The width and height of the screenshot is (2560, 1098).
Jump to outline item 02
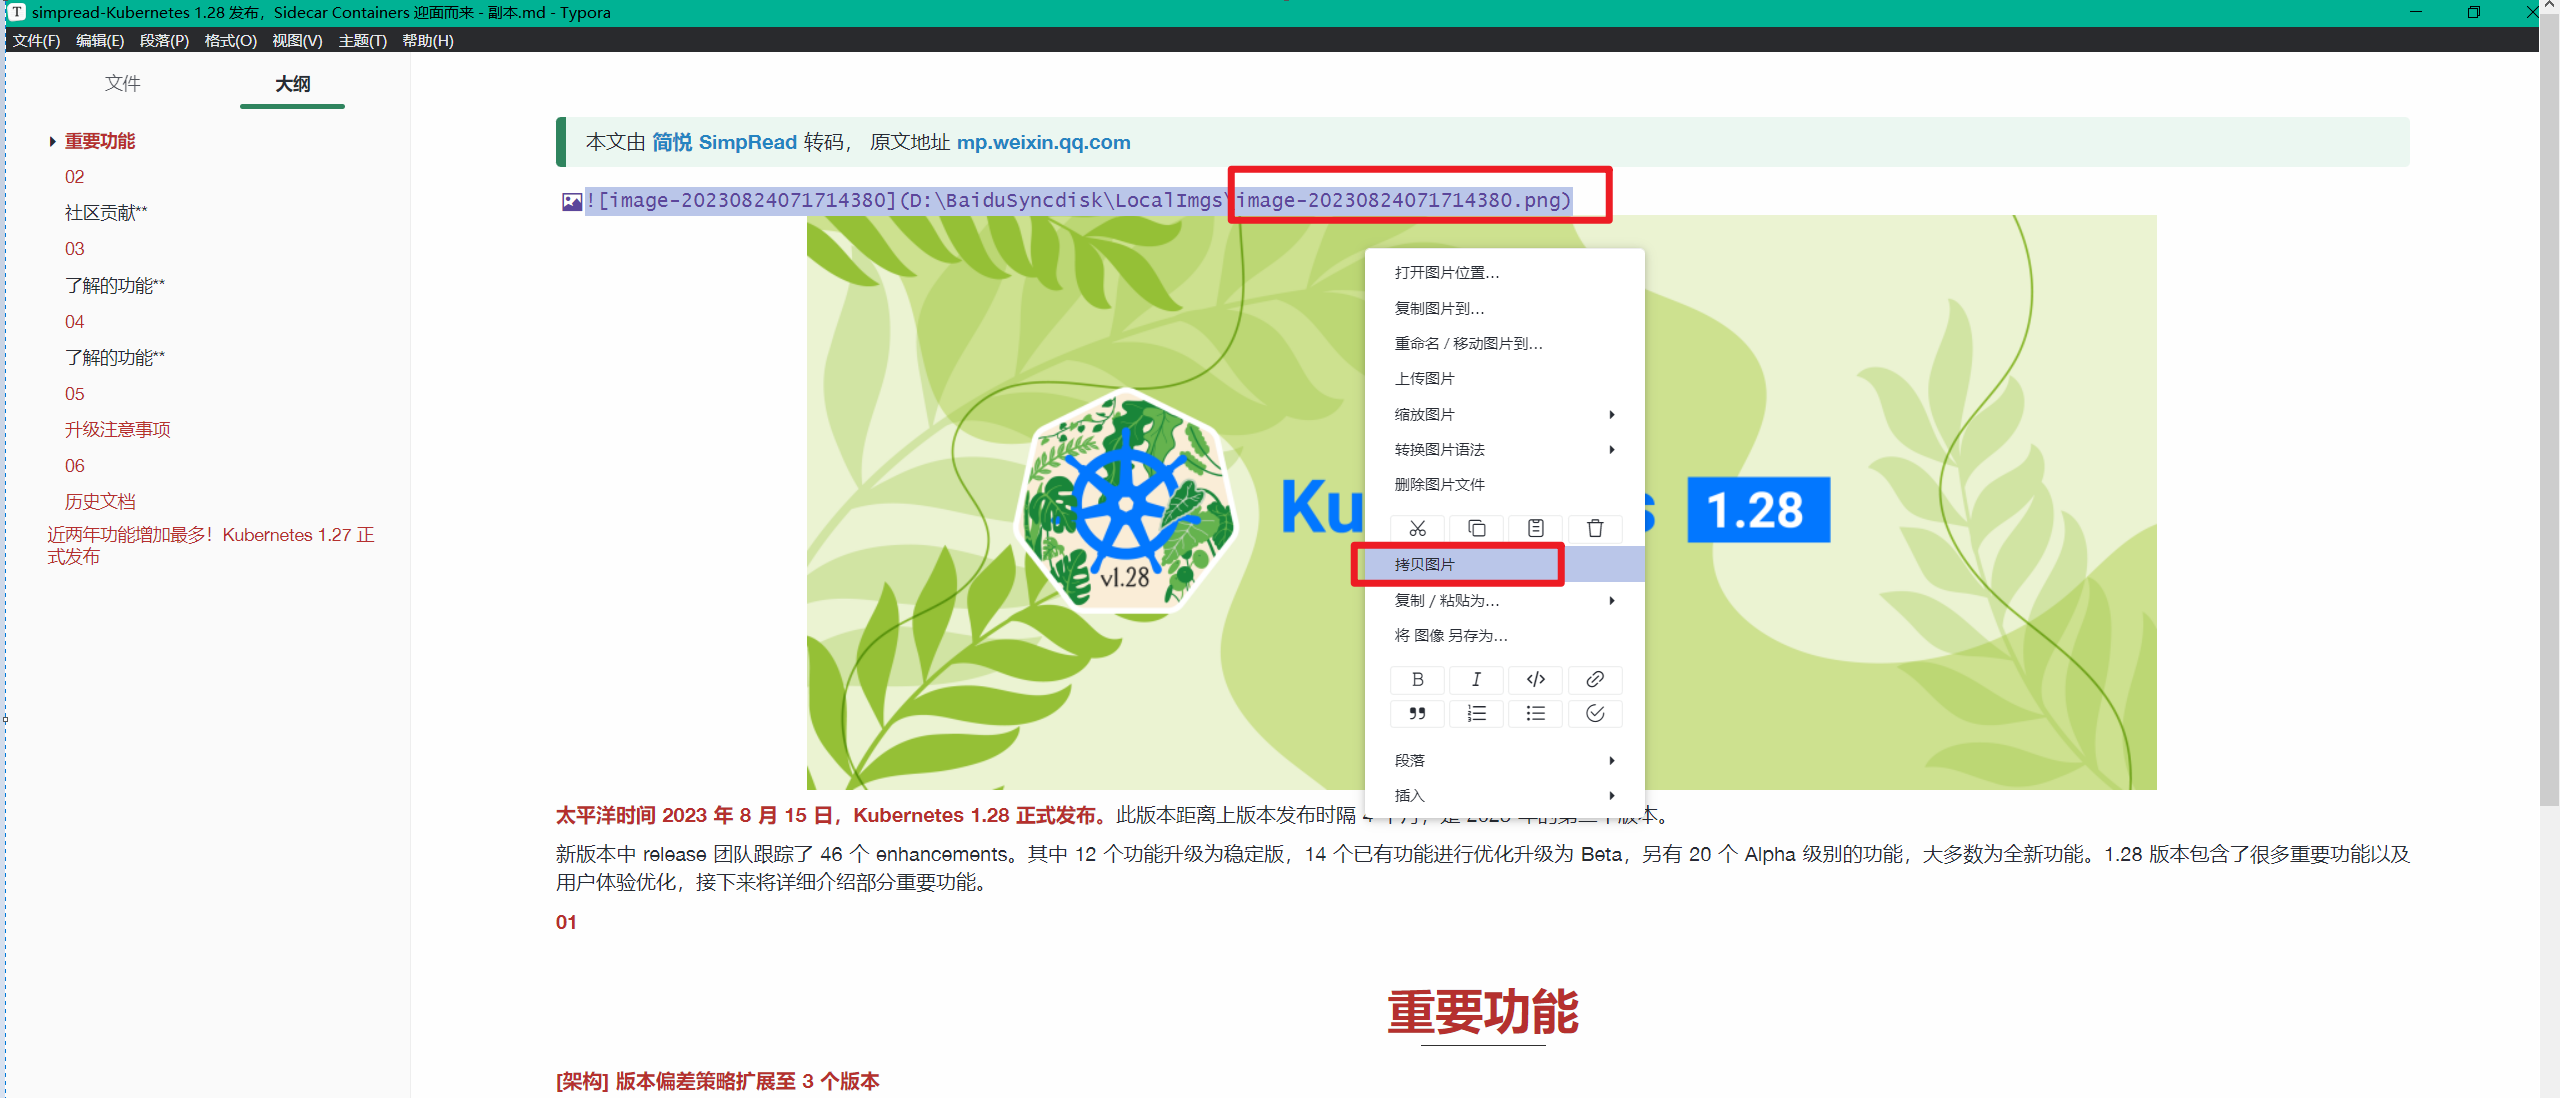click(x=75, y=177)
